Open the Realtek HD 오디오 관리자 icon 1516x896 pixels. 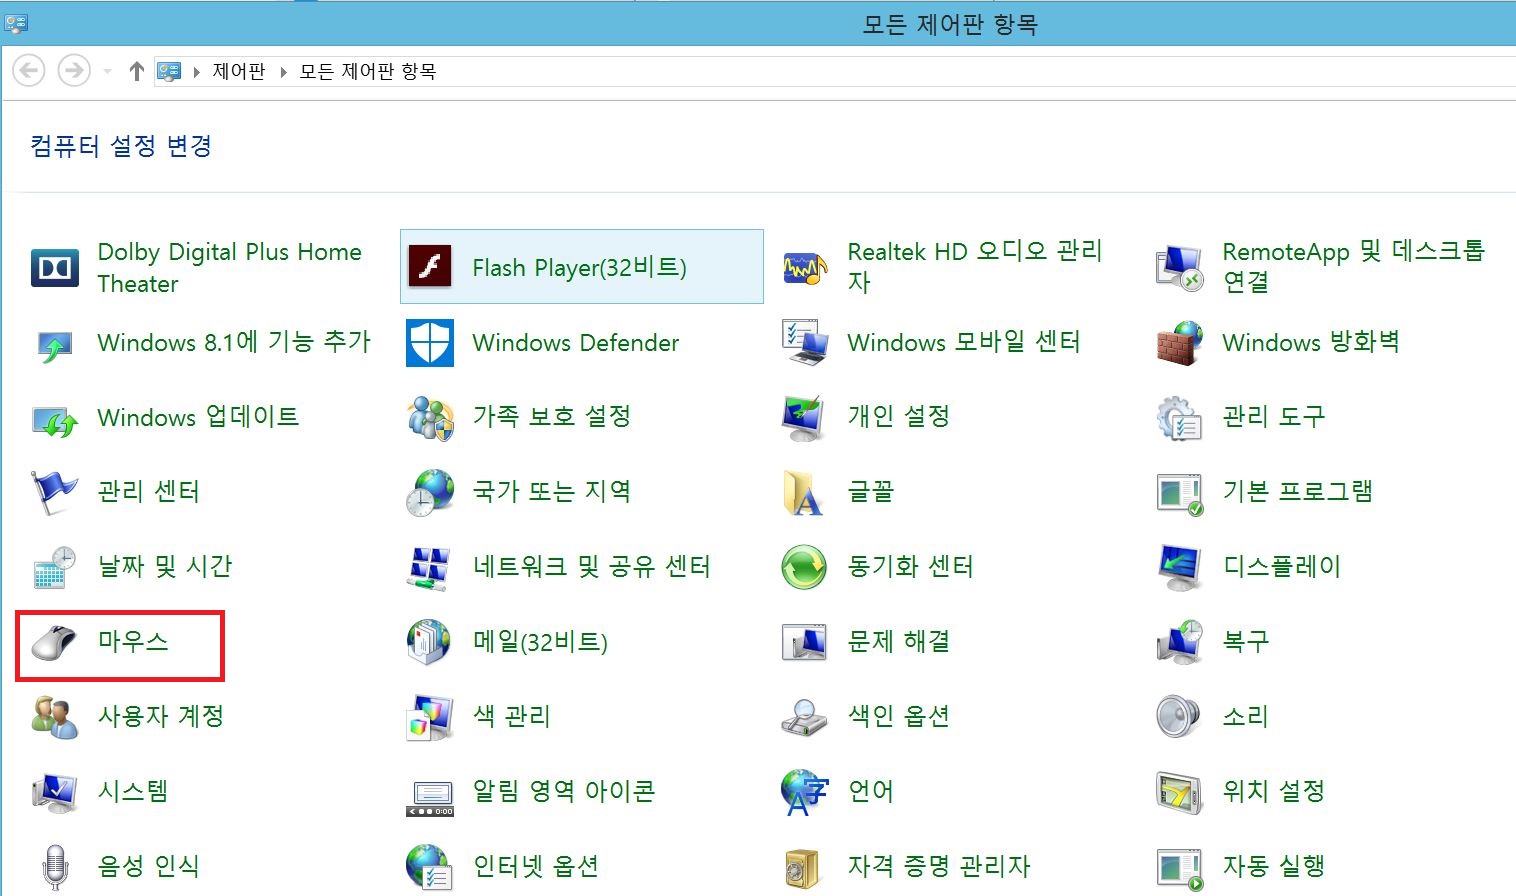(x=805, y=267)
